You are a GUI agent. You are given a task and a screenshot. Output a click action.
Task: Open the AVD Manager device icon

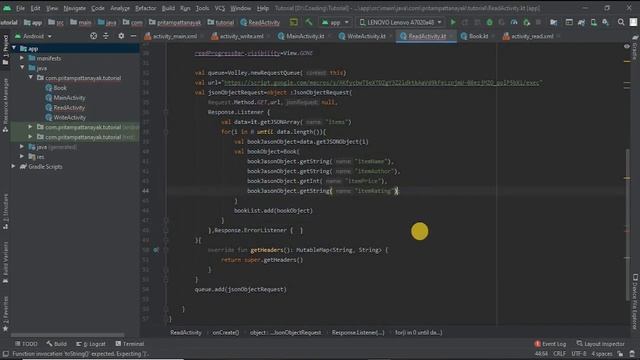tap(593, 22)
